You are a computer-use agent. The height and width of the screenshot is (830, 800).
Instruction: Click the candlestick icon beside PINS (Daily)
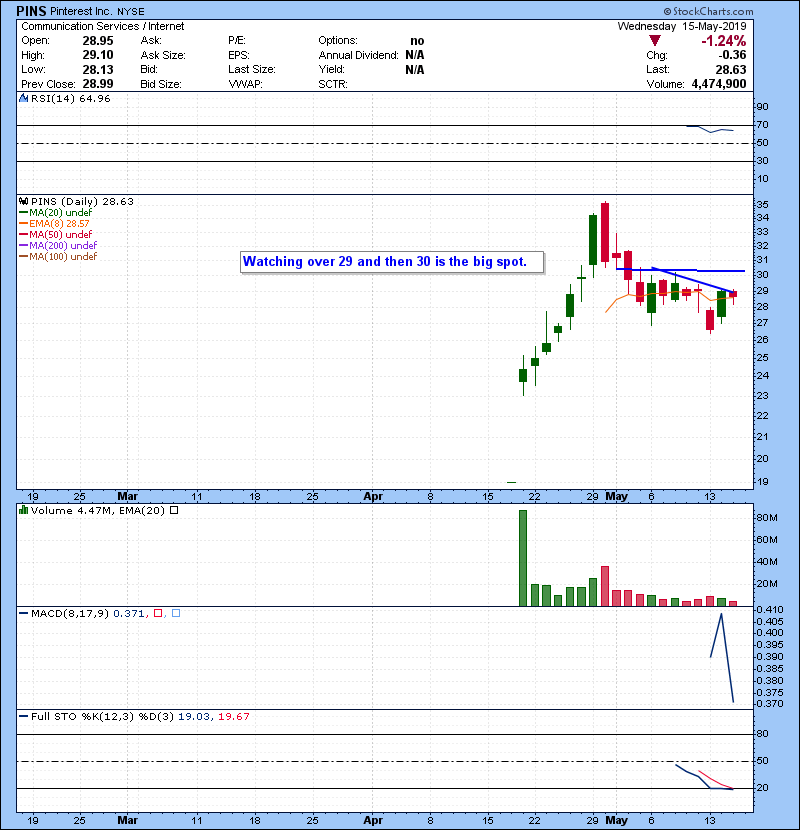click(x=23, y=201)
